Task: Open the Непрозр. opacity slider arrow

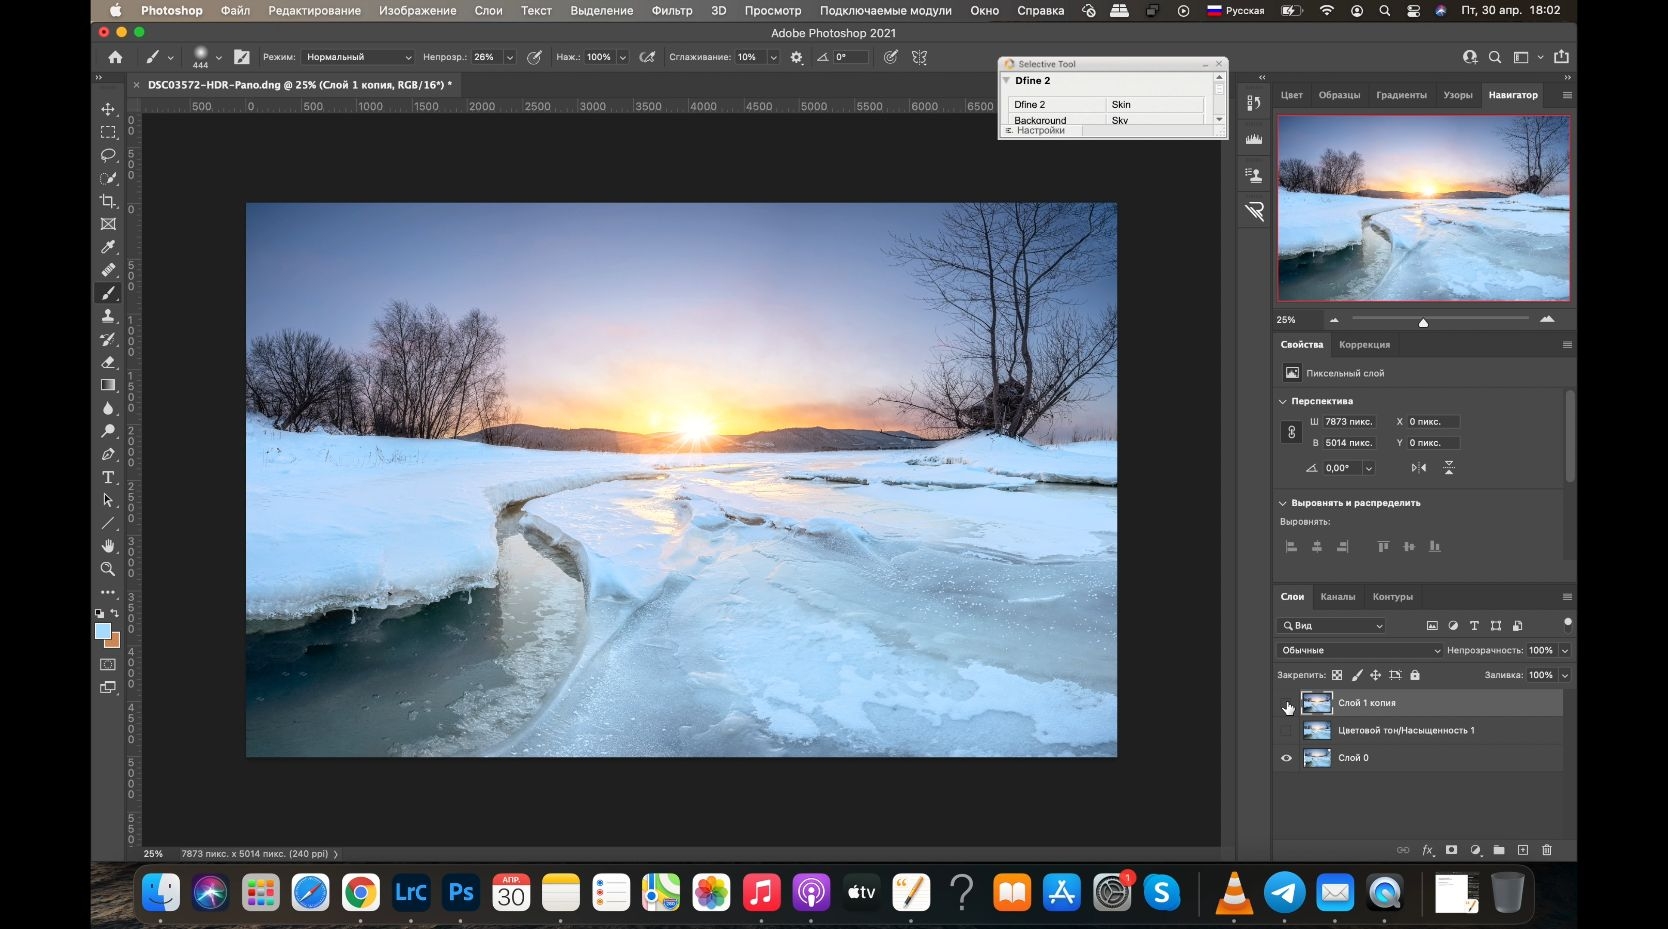Action: click(x=509, y=57)
